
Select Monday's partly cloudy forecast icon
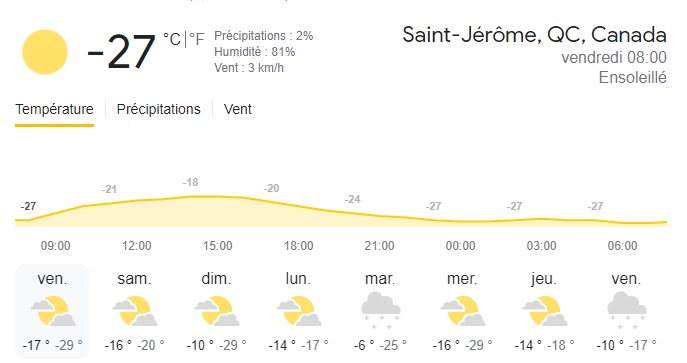pos(298,311)
